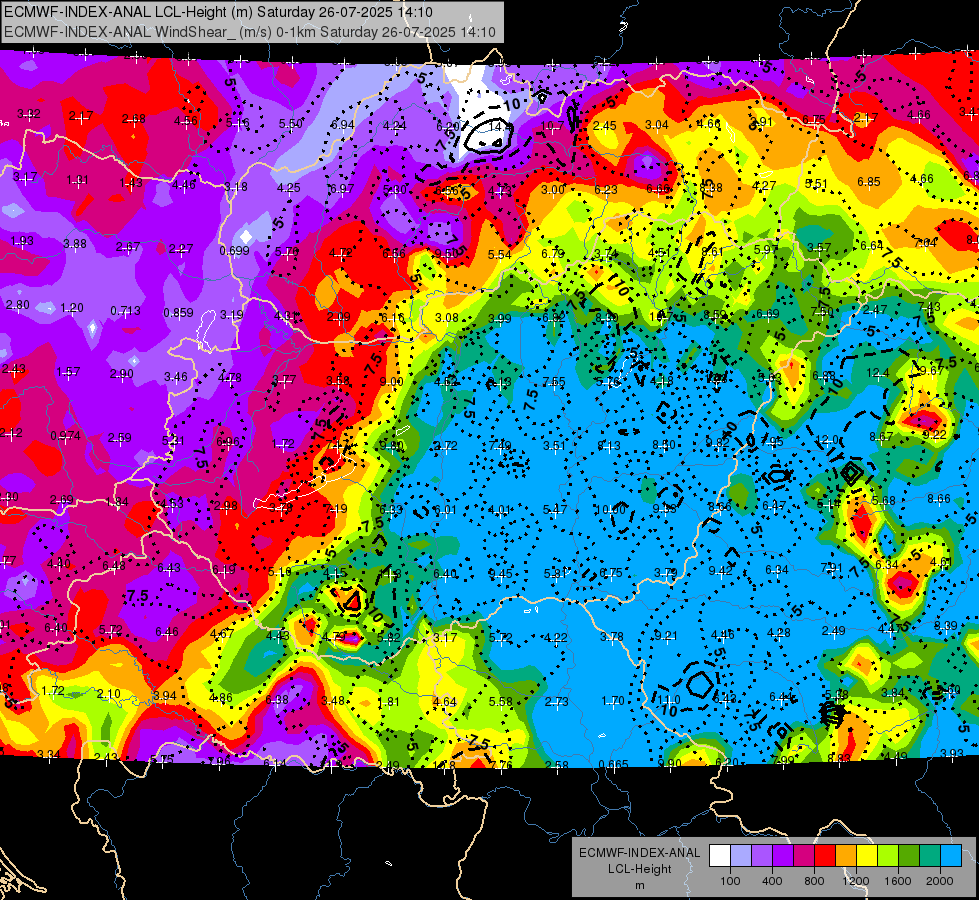
Task: Click the 800 tick label in legend
Action: 814,881
